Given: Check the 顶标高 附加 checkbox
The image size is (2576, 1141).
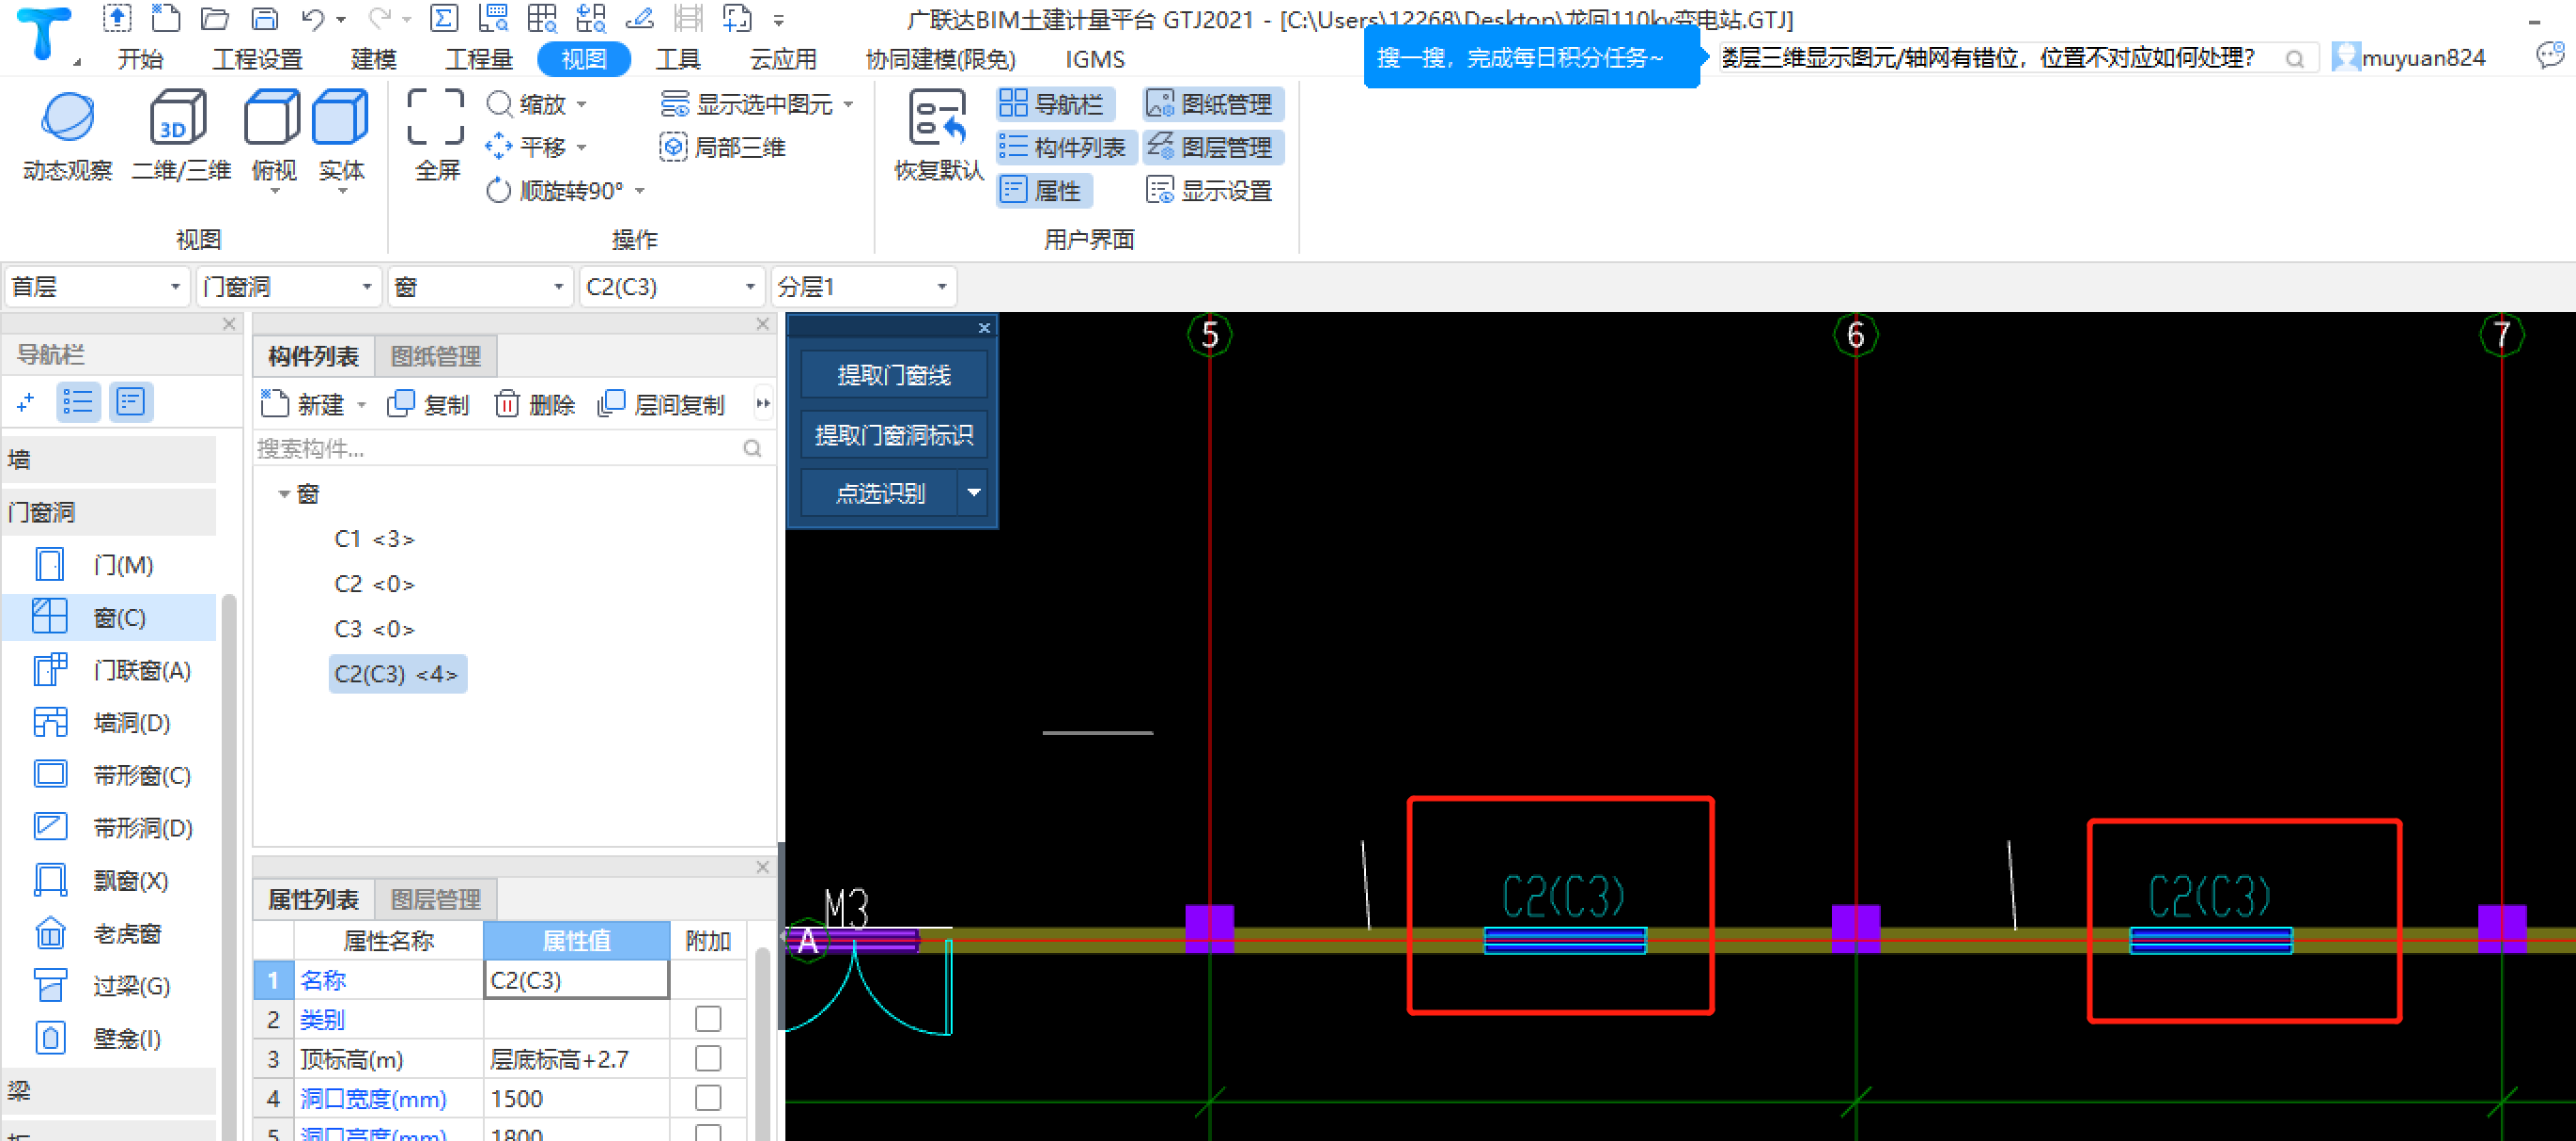Looking at the screenshot, I should coord(708,1059).
